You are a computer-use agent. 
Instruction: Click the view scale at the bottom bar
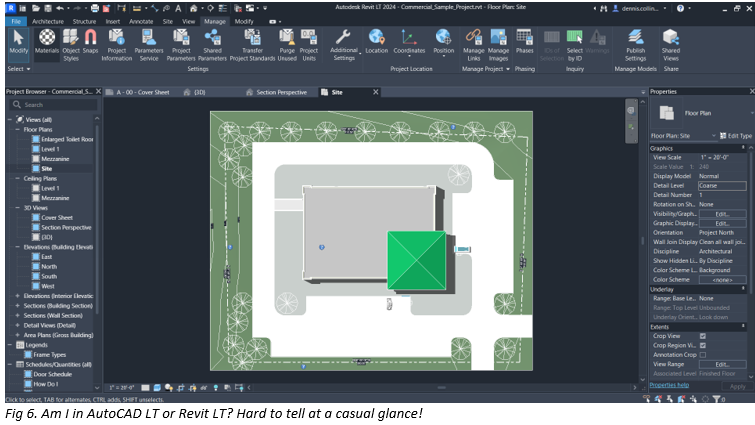point(121,387)
